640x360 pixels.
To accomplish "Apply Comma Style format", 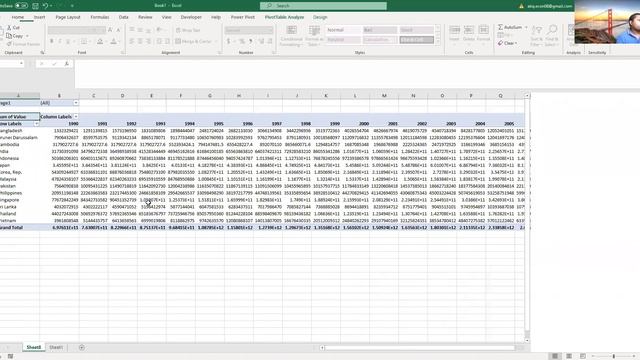I will [x=250, y=41].
